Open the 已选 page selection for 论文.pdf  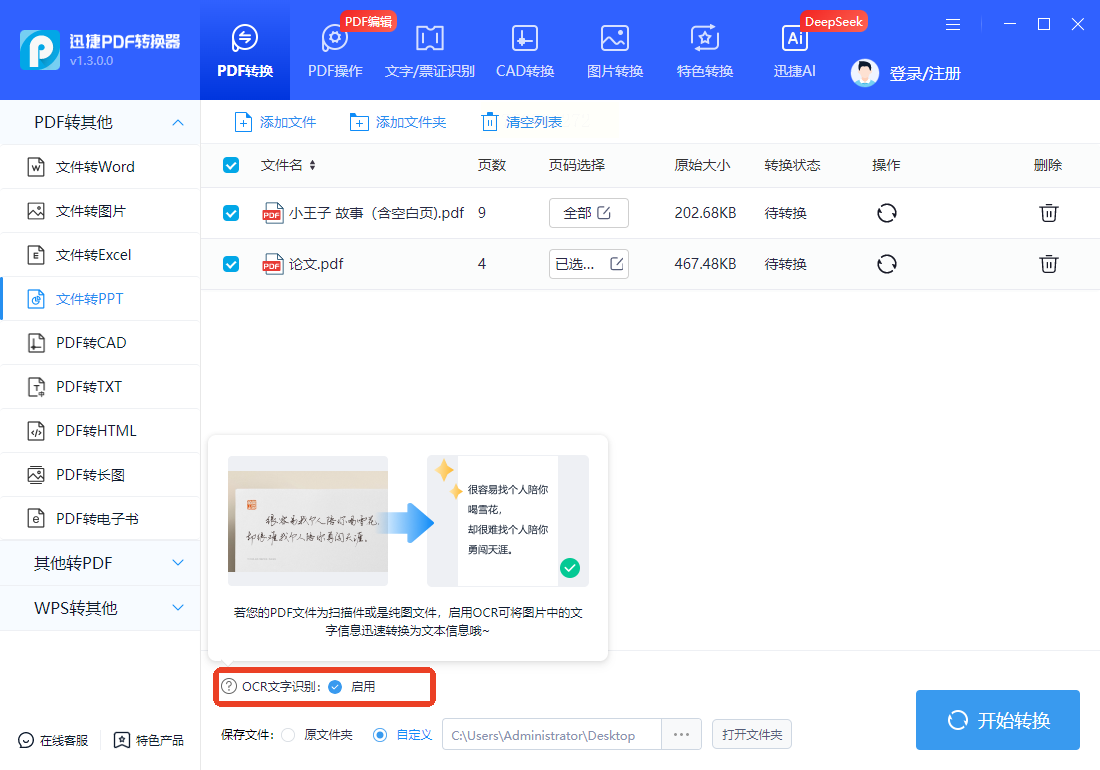[x=589, y=264]
